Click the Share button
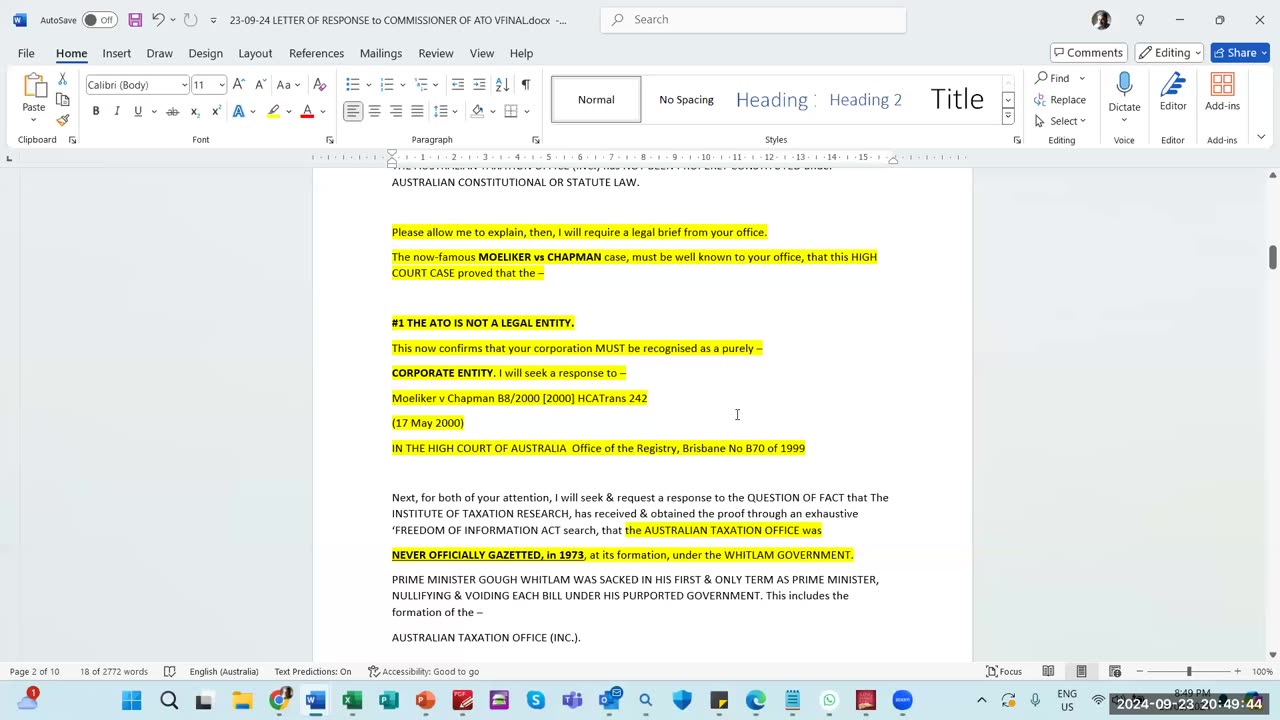The height and width of the screenshot is (720, 1280). point(1240,53)
